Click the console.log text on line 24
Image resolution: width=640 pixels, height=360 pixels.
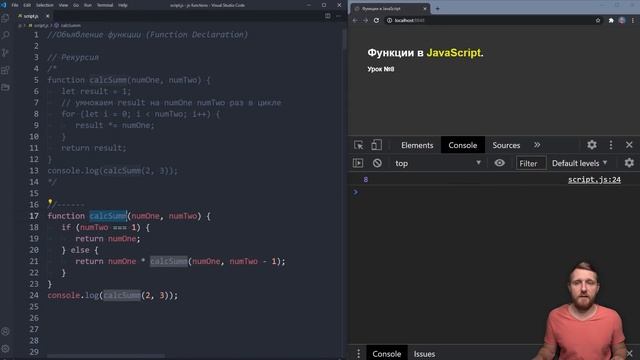[73, 295]
